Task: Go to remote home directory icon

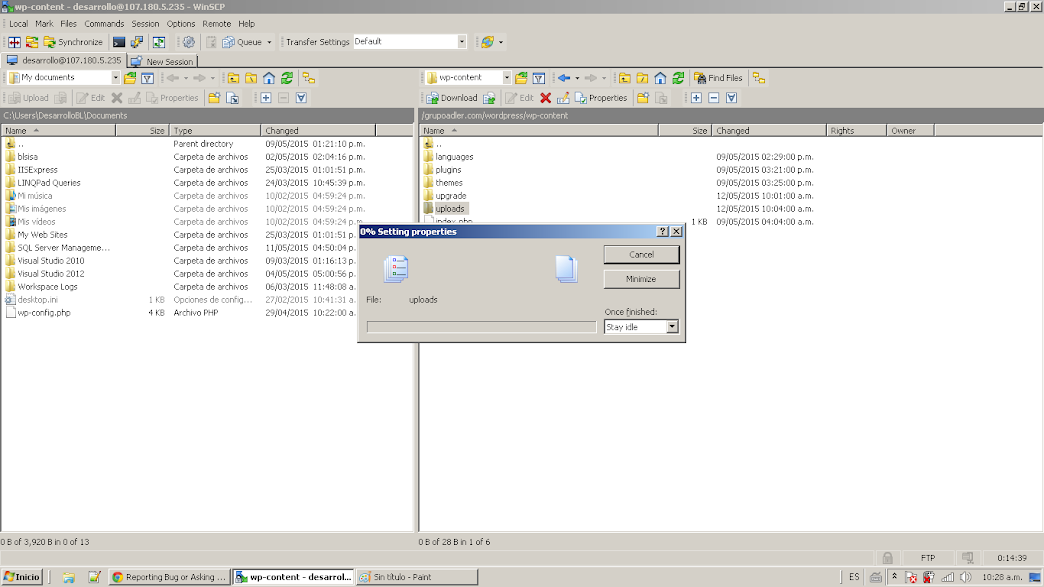Action: point(660,78)
